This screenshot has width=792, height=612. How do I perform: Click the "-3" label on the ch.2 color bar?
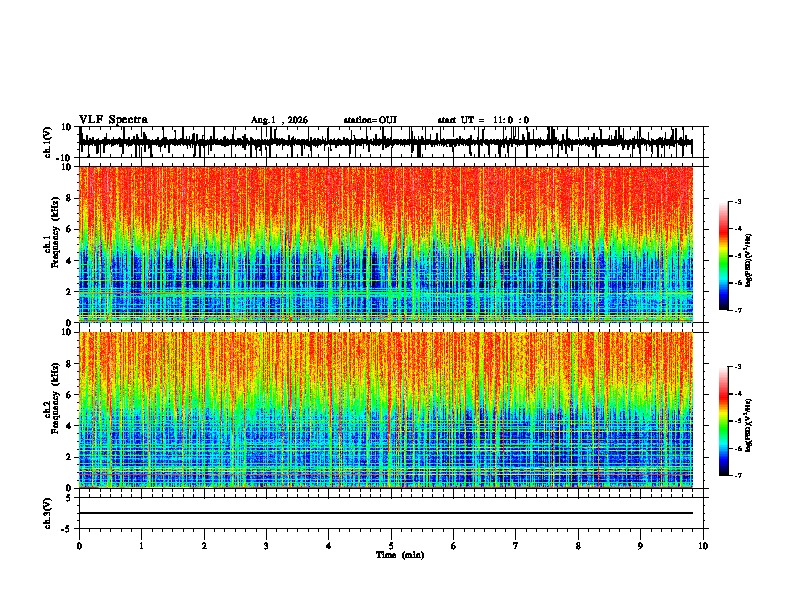pos(738,367)
